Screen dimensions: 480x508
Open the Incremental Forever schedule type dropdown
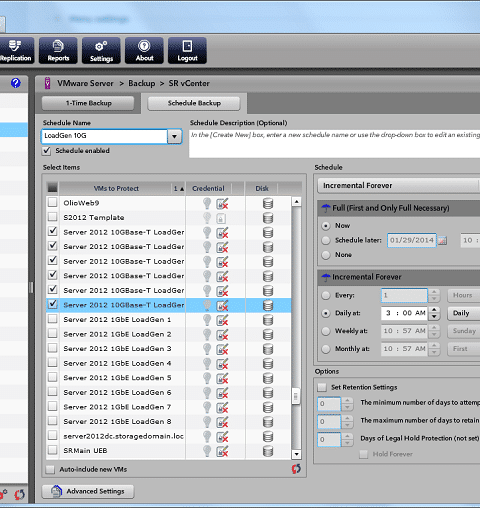[x=399, y=186]
